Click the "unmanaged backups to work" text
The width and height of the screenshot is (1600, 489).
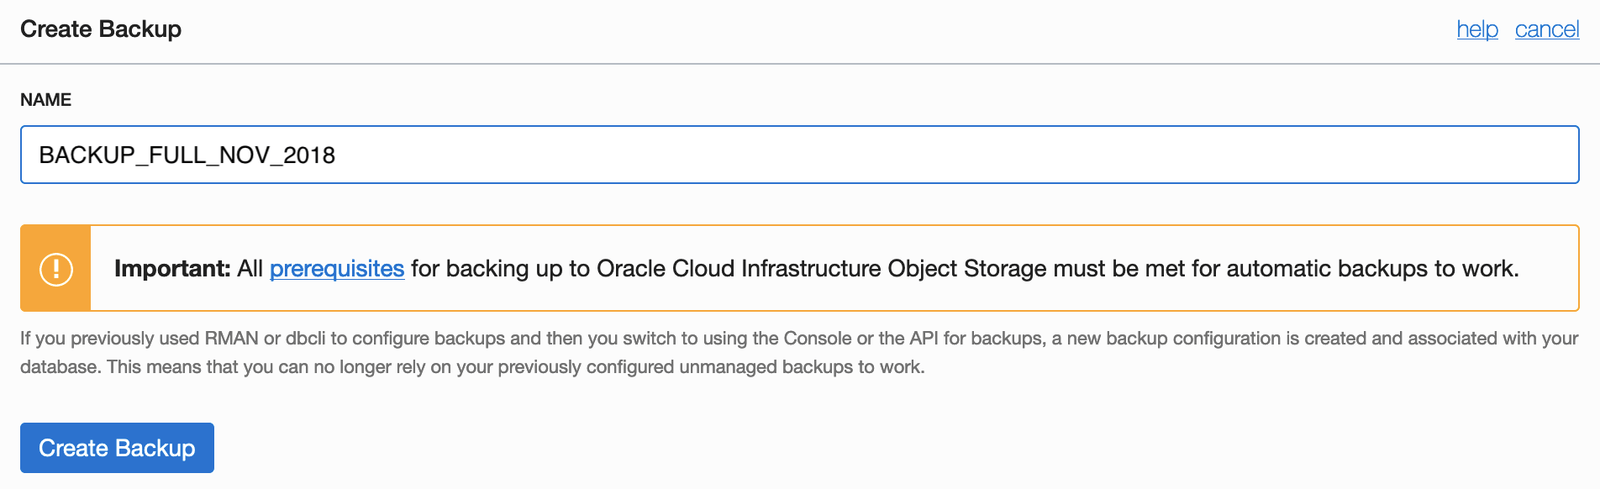(801, 367)
